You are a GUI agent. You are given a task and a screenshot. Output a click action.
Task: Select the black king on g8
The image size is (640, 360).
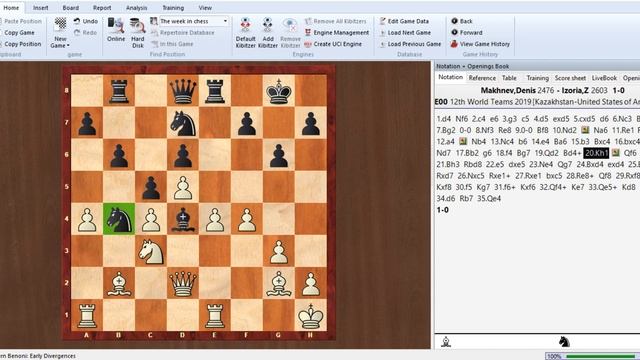279,91
